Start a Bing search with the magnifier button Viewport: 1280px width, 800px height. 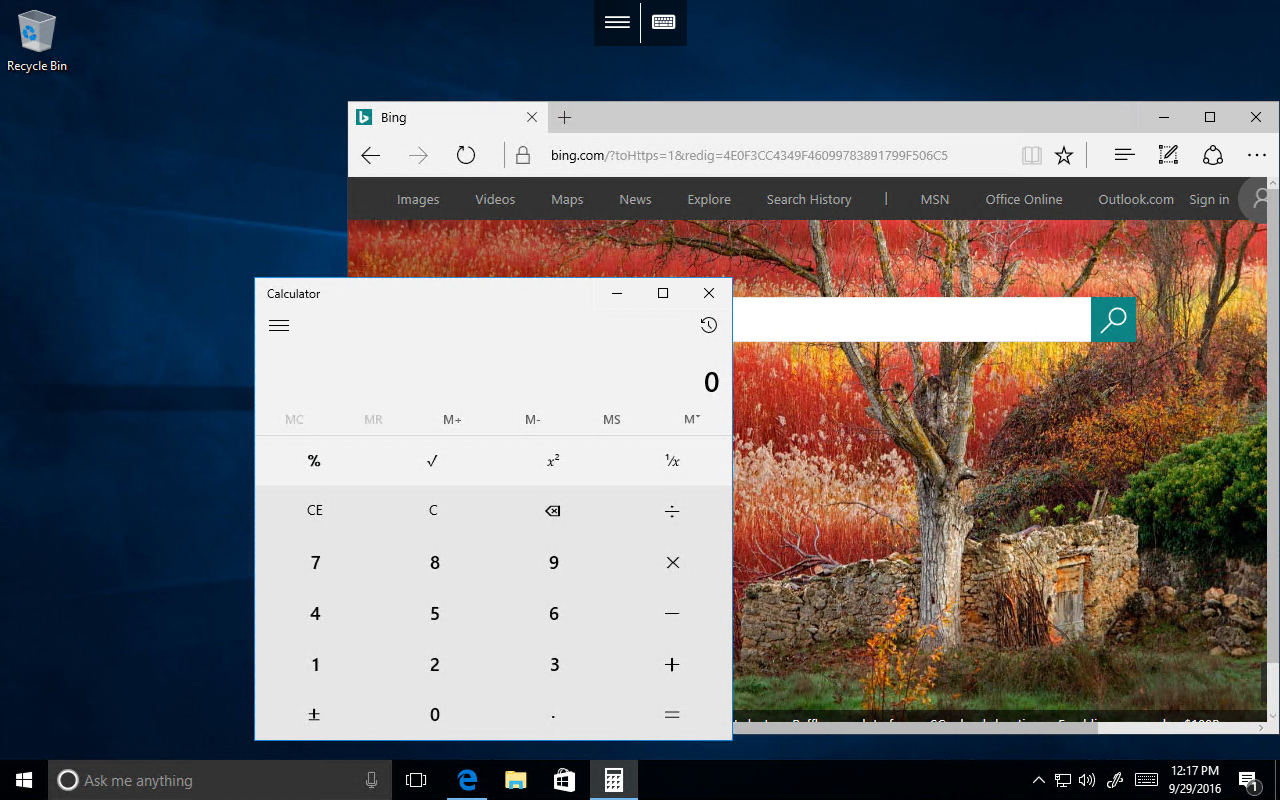pyautogui.click(x=1113, y=319)
